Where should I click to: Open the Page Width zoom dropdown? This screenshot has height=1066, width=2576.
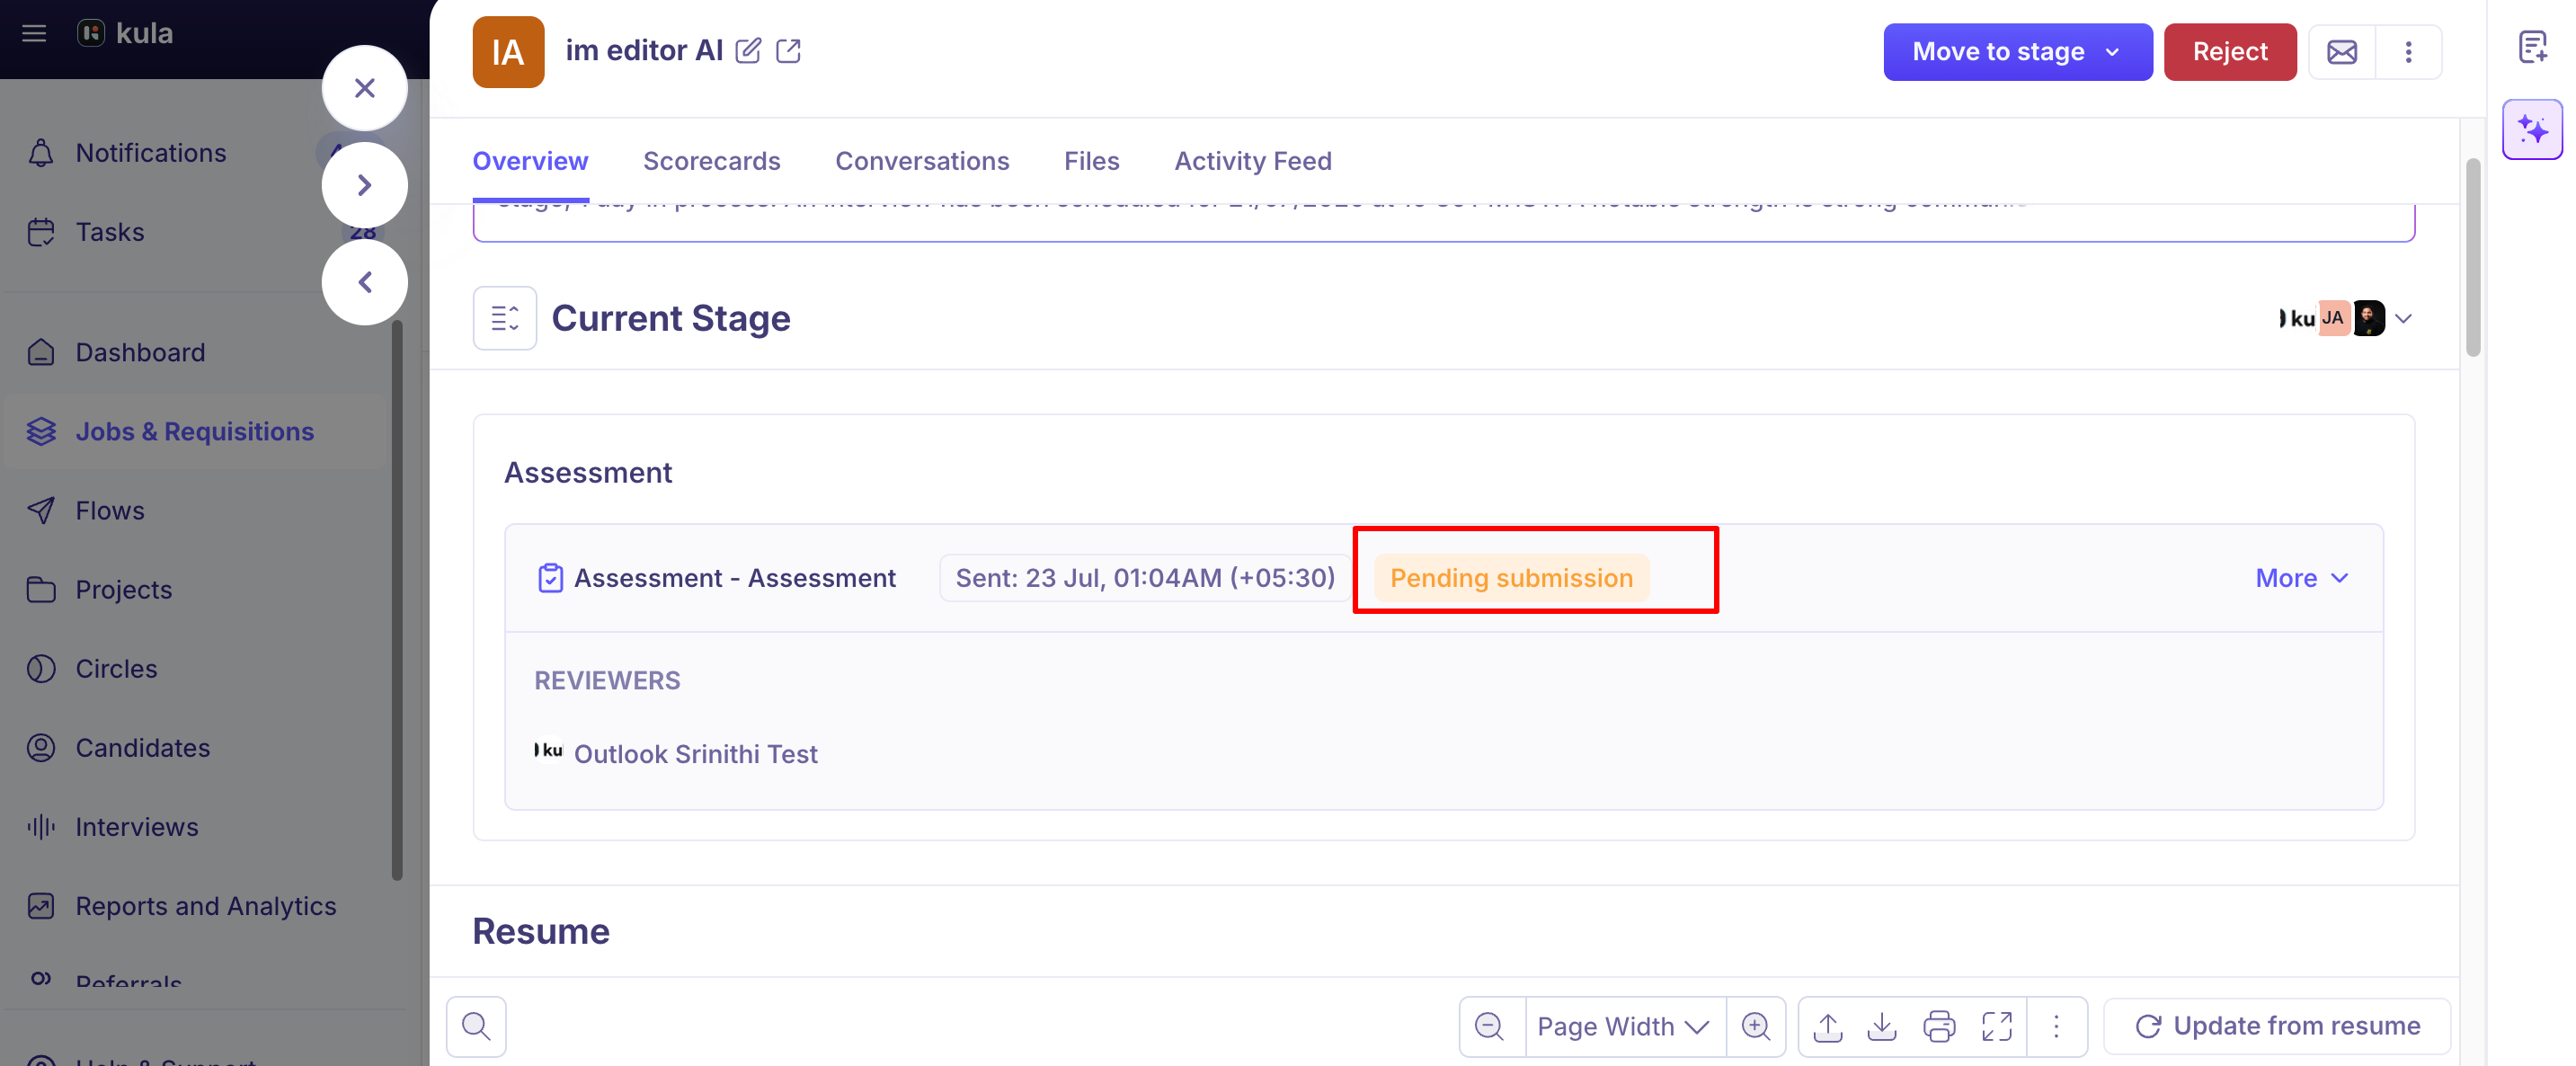pyautogui.click(x=1623, y=1026)
